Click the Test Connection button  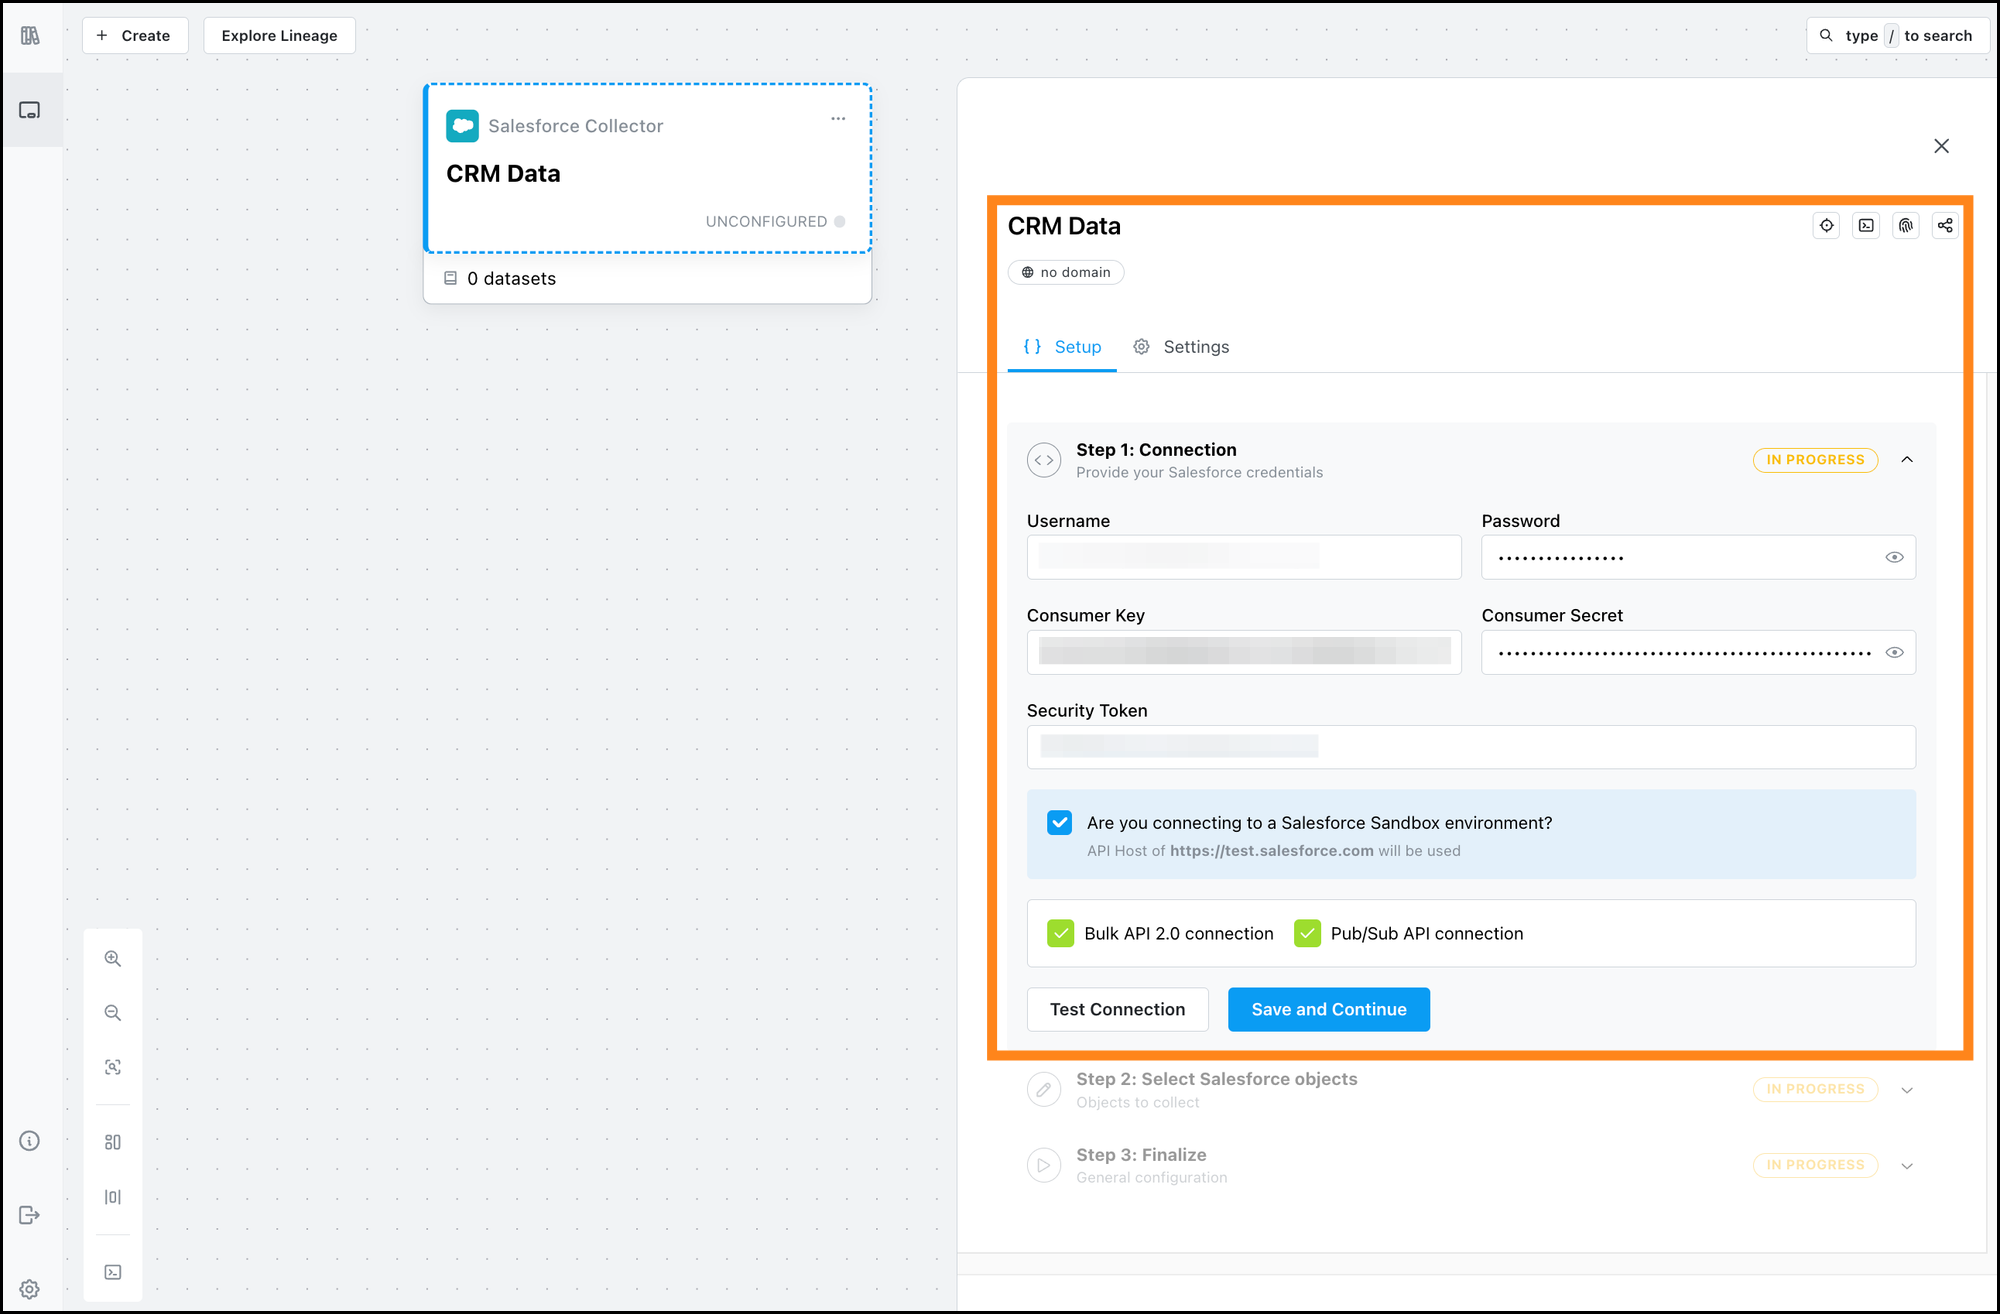tap(1117, 1009)
